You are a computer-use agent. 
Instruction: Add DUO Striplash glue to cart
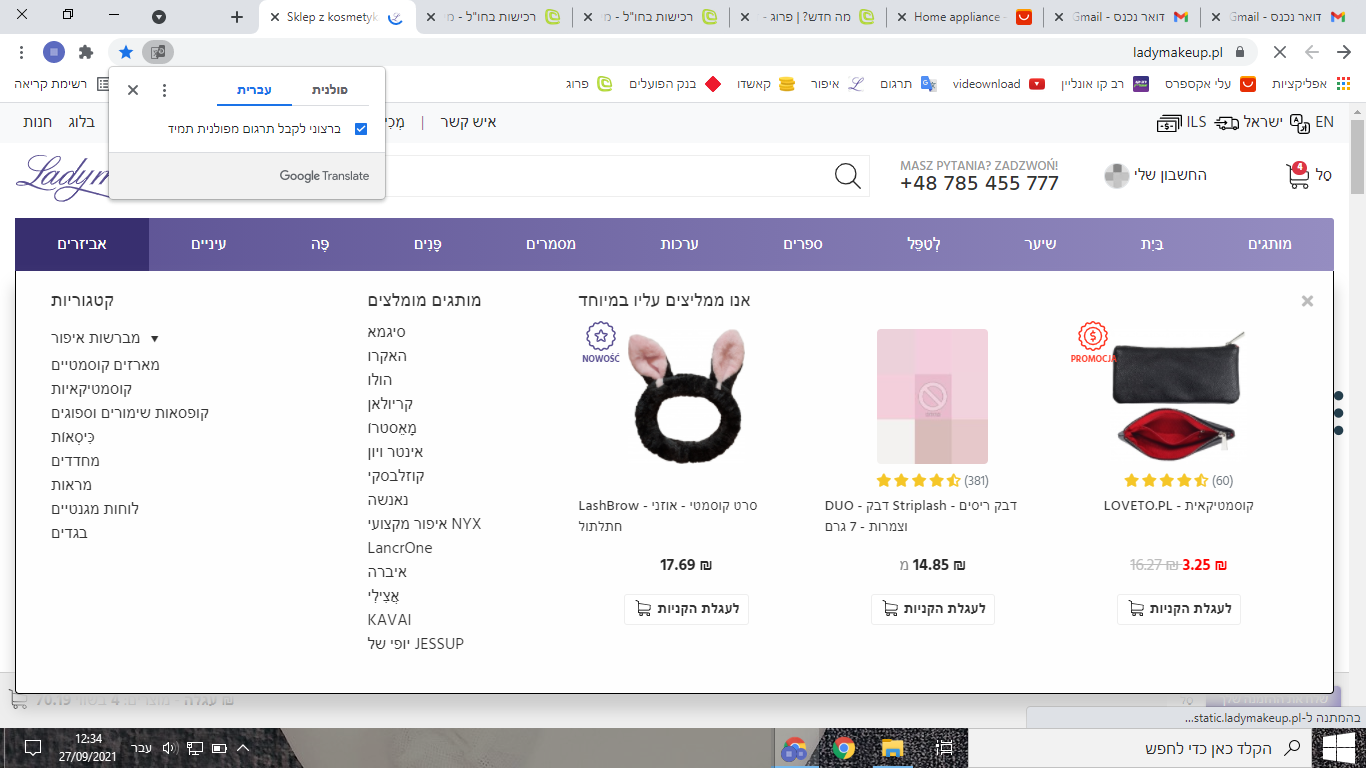[x=932, y=608]
